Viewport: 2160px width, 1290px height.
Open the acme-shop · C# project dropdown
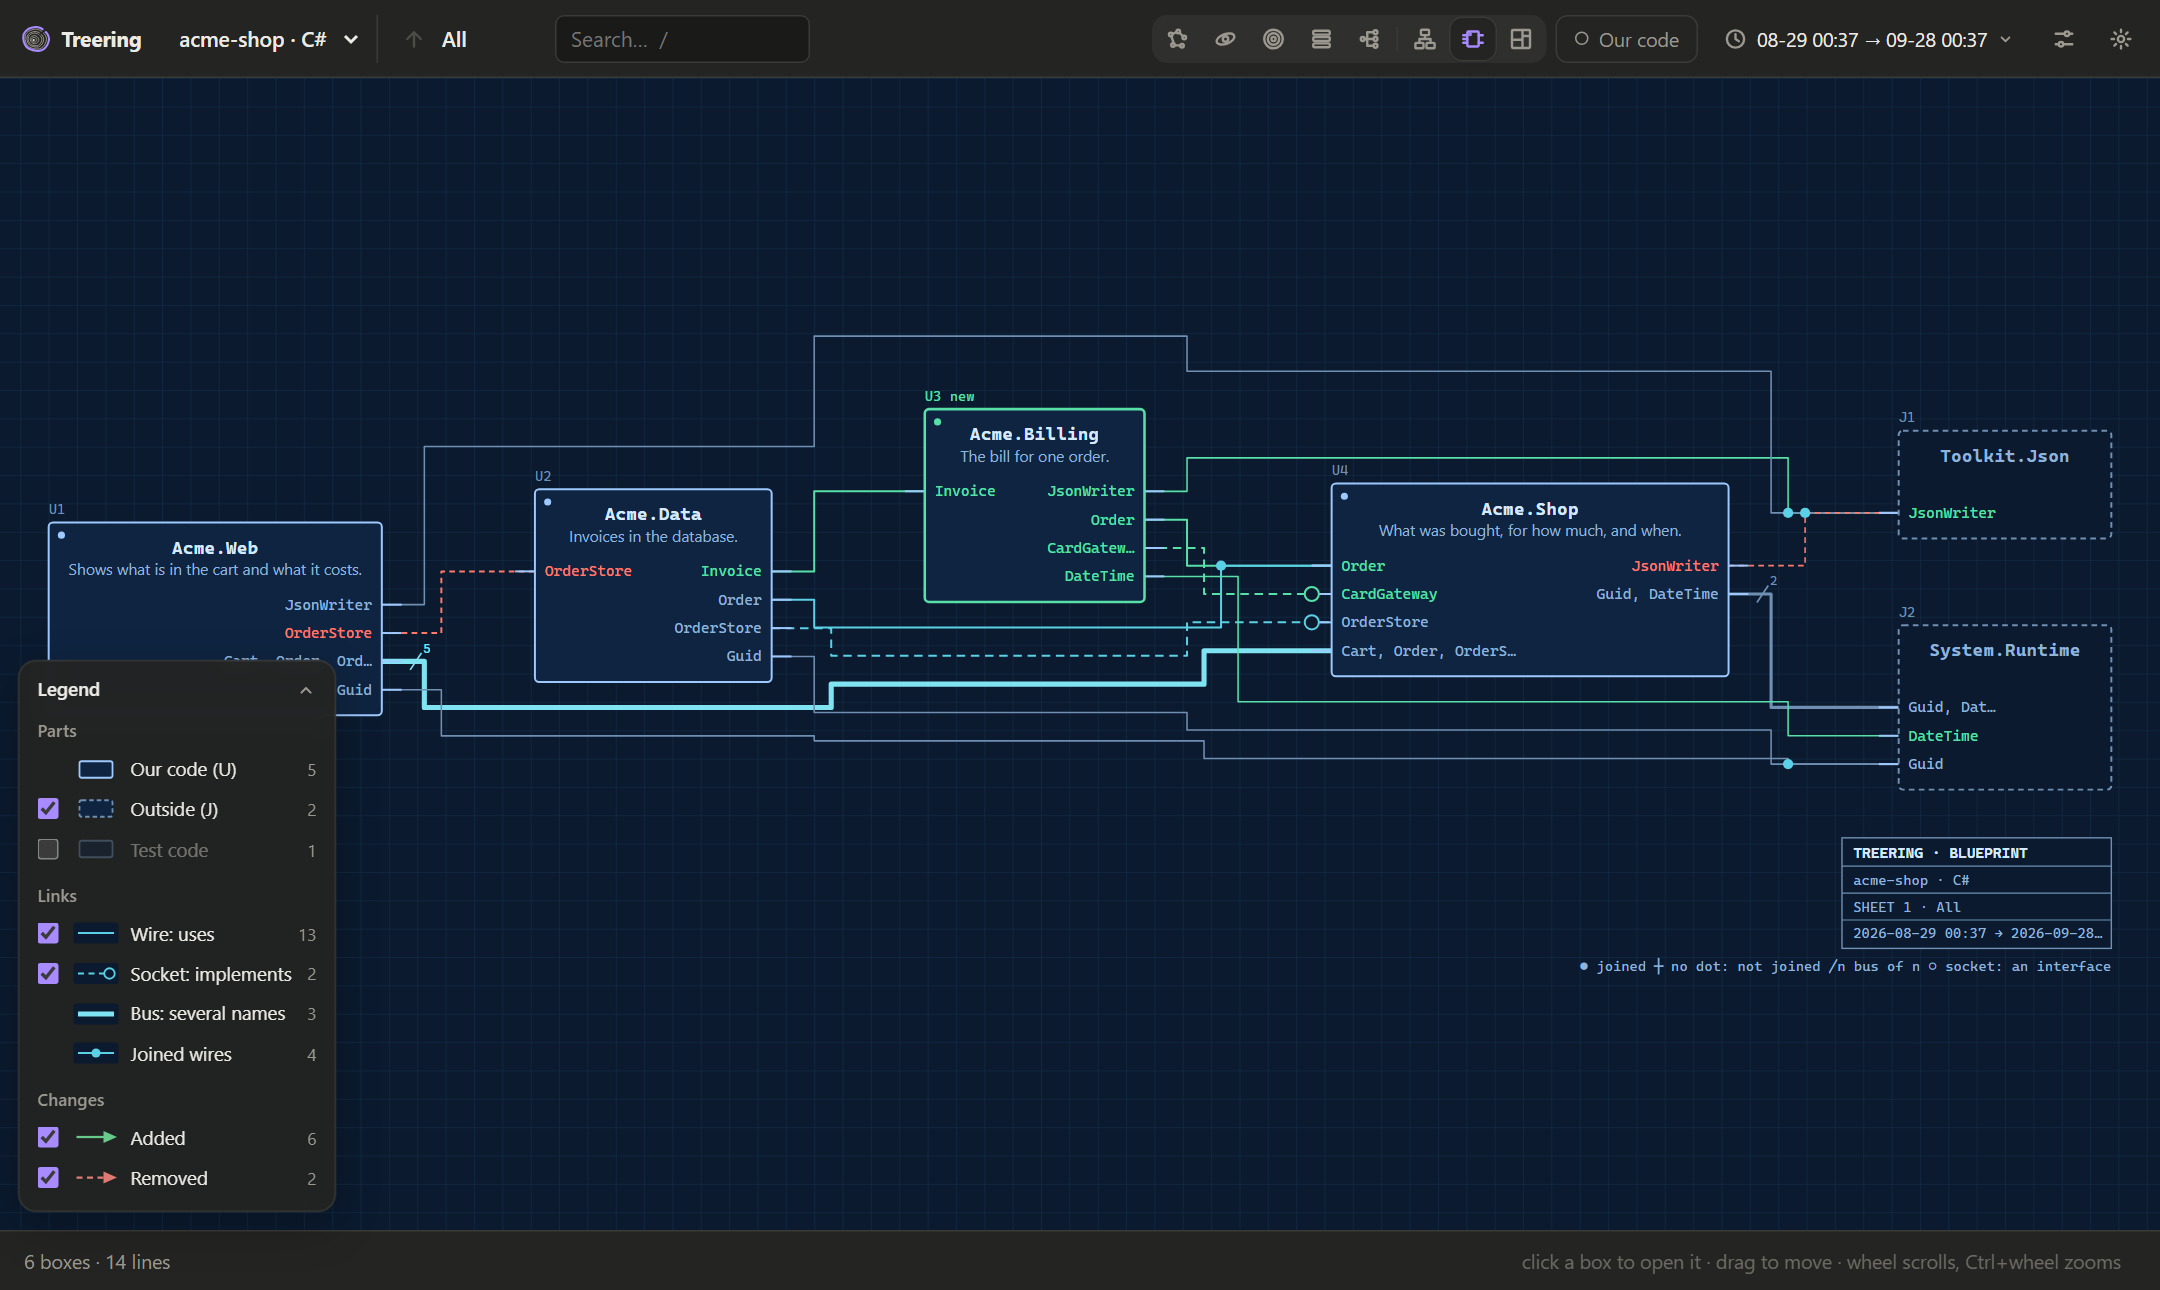point(268,39)
